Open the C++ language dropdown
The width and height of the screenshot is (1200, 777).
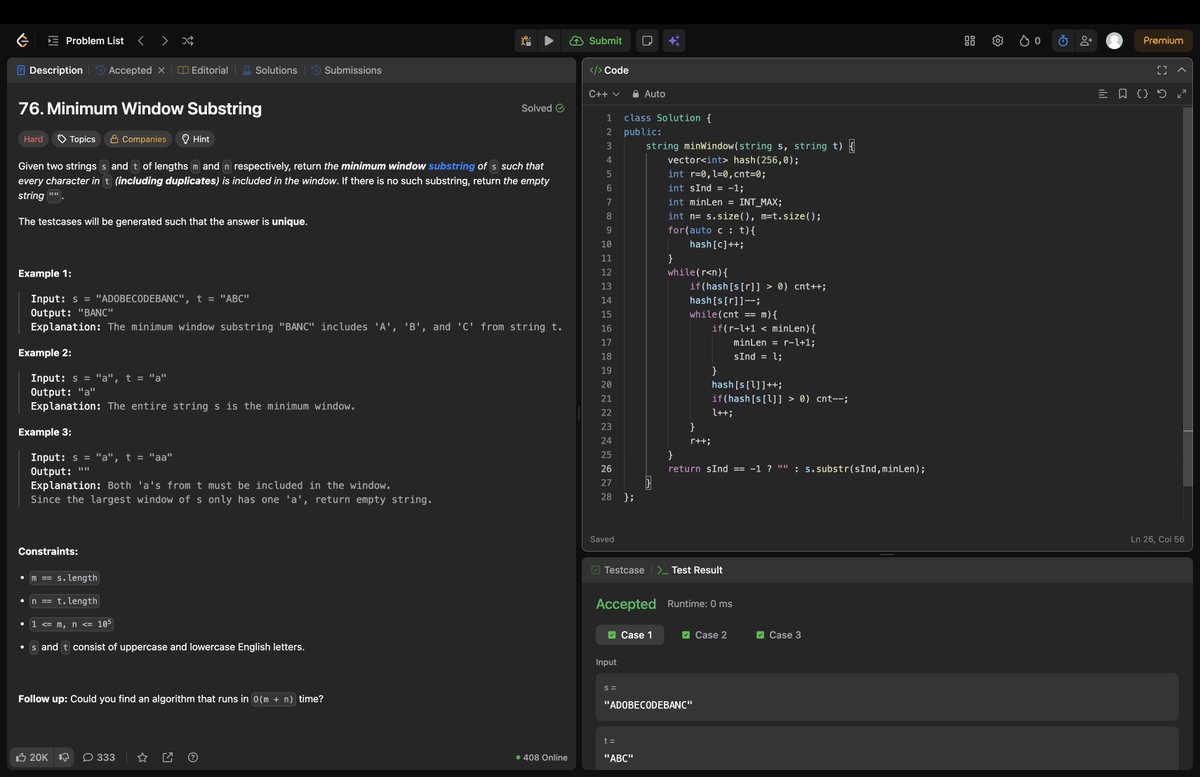click(x=604, y=94)
